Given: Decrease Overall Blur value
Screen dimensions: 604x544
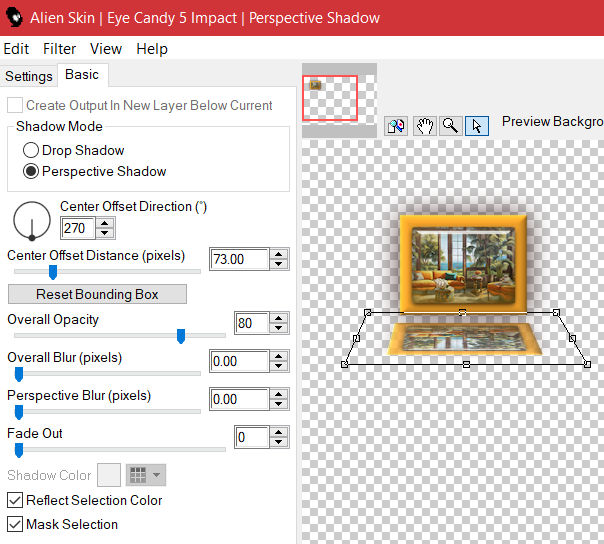Looking at the screenshot, I should pos(279,366).
